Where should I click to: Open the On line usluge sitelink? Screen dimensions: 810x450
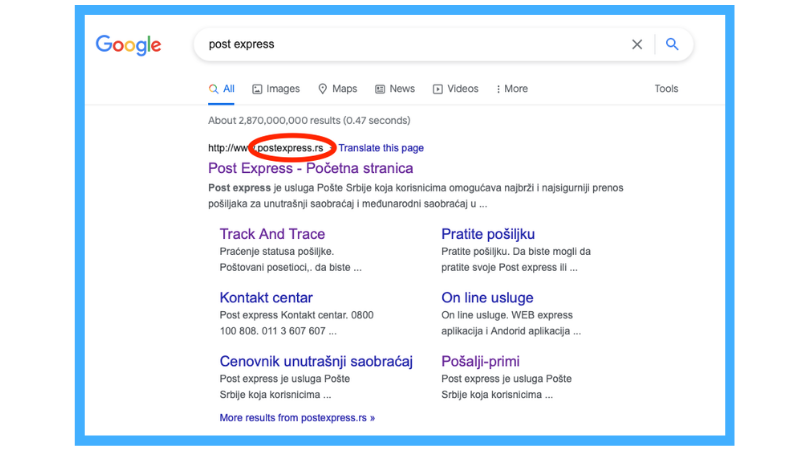[487, 298]
